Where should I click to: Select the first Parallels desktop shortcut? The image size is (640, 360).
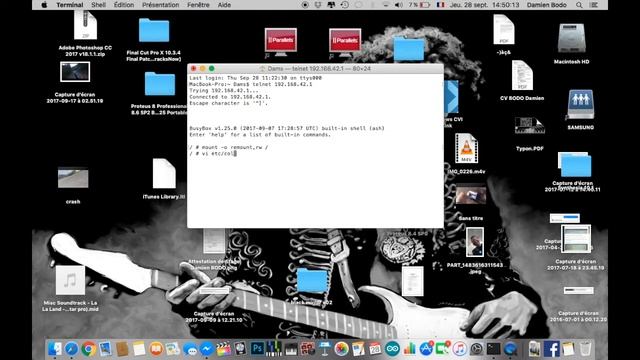point(281,42)
